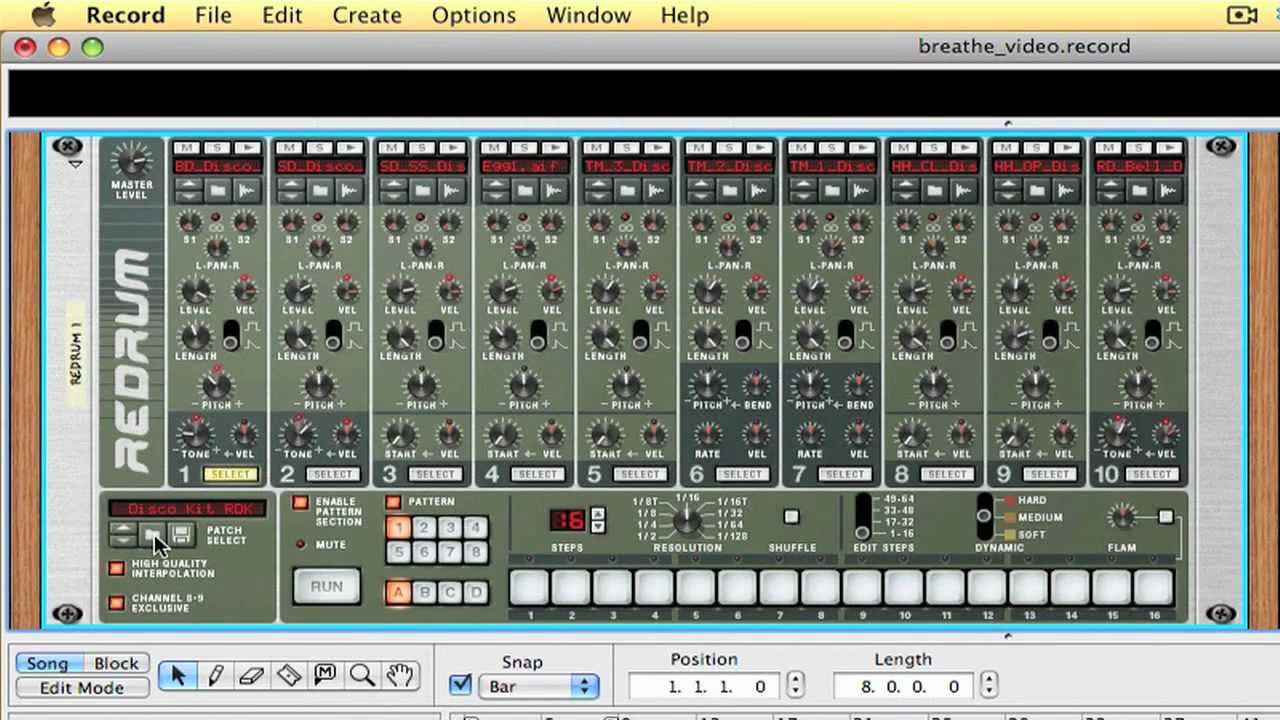Toggle the Flam button
The image size is (1280, 720).
click(x=1166, y=517)
